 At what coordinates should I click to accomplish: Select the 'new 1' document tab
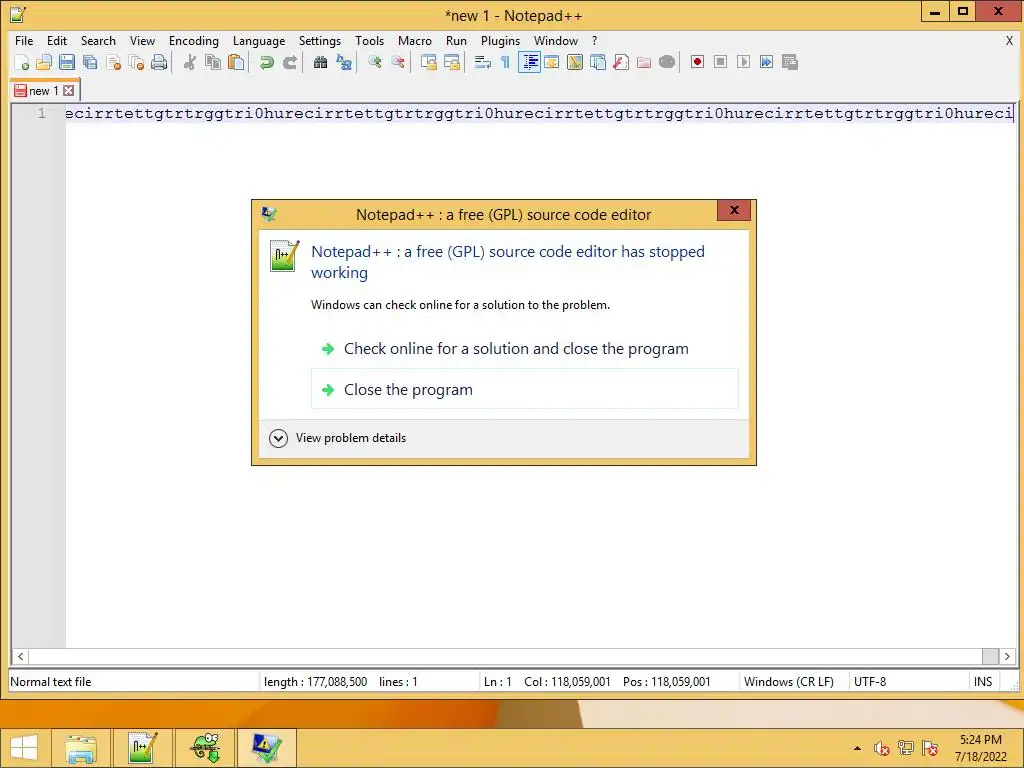(44, 91)
